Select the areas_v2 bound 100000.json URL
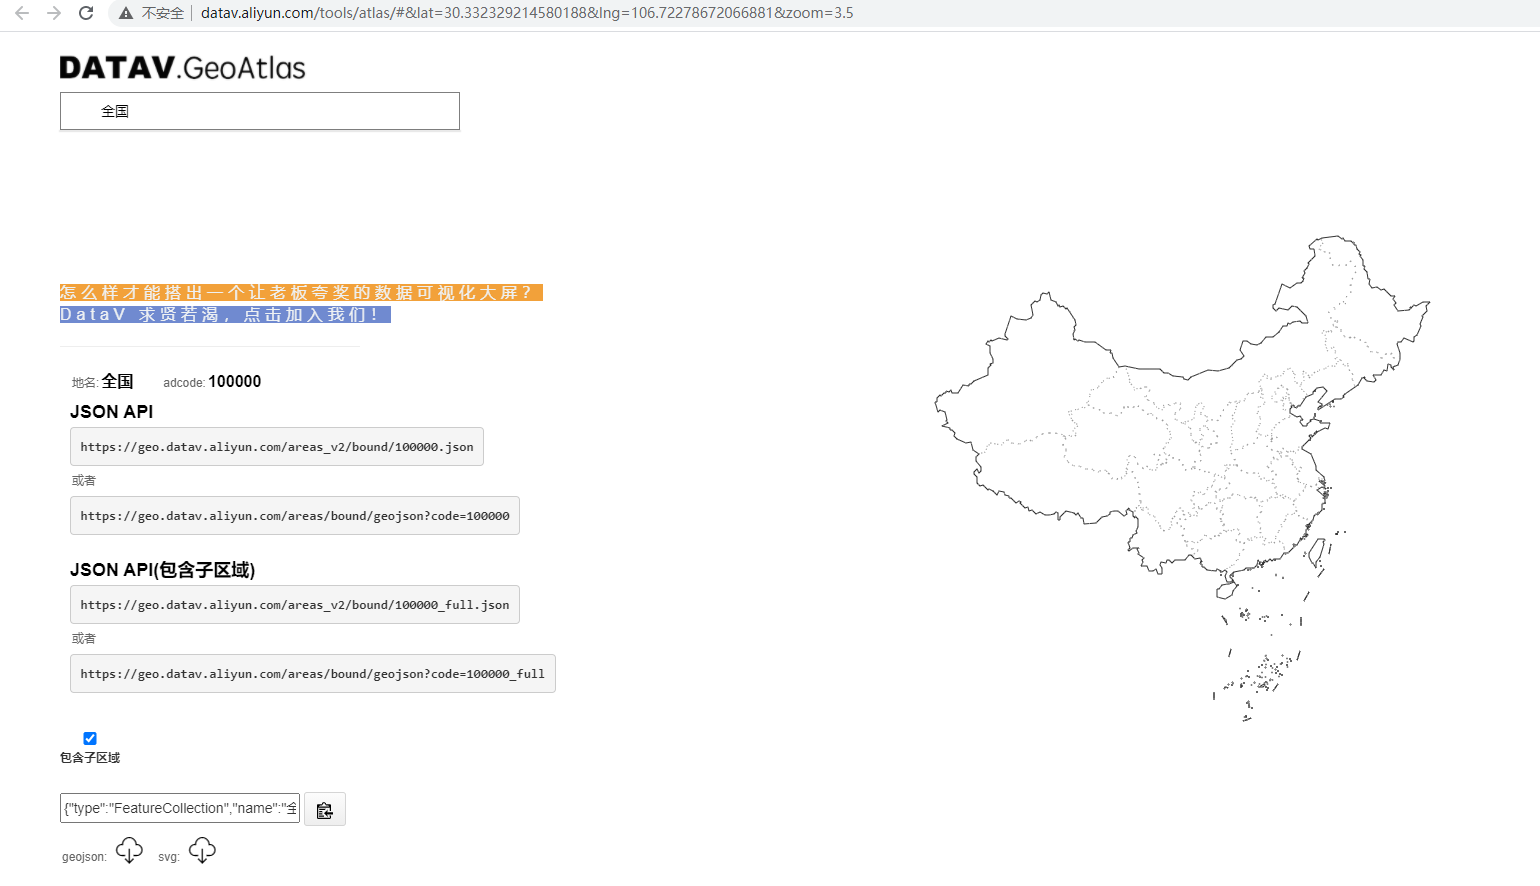Image resolution: width=1540 pixels, height=886 pixels. click(277, 447)
